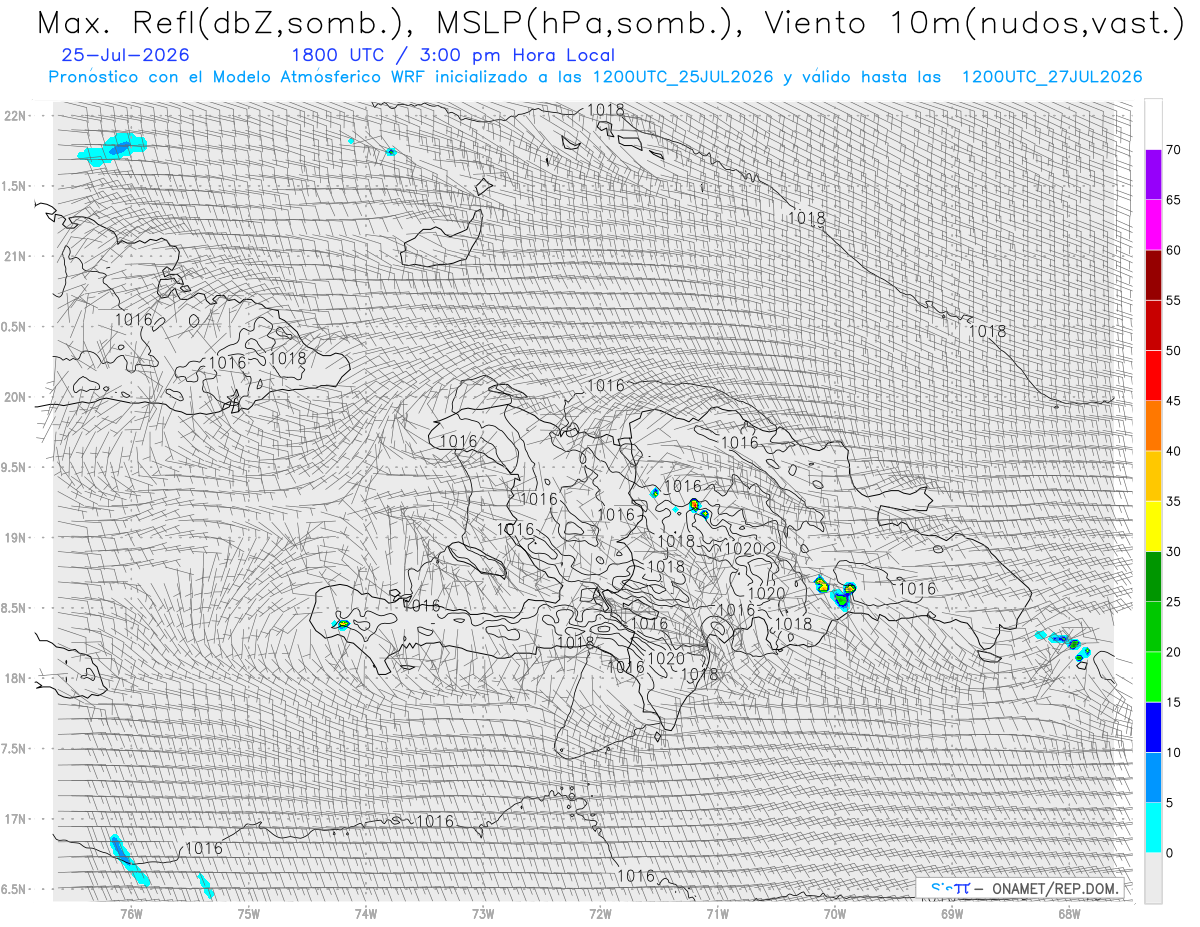The image size is (1200, 927).
Task: Click the '68W' longitude label
Action: 1069,913
